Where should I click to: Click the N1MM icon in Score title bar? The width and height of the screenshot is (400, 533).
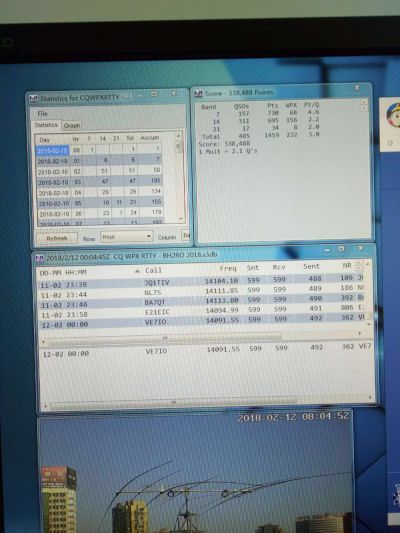point(198,93)
